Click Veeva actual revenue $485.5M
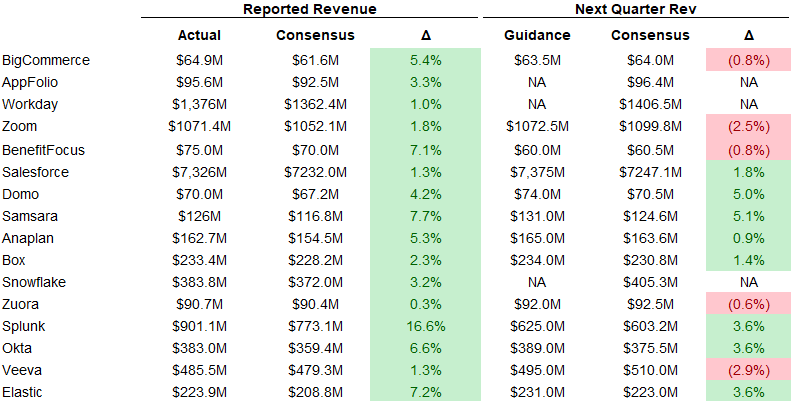Image resolution: width=791 pixels, height=401 pixels. 199,370
